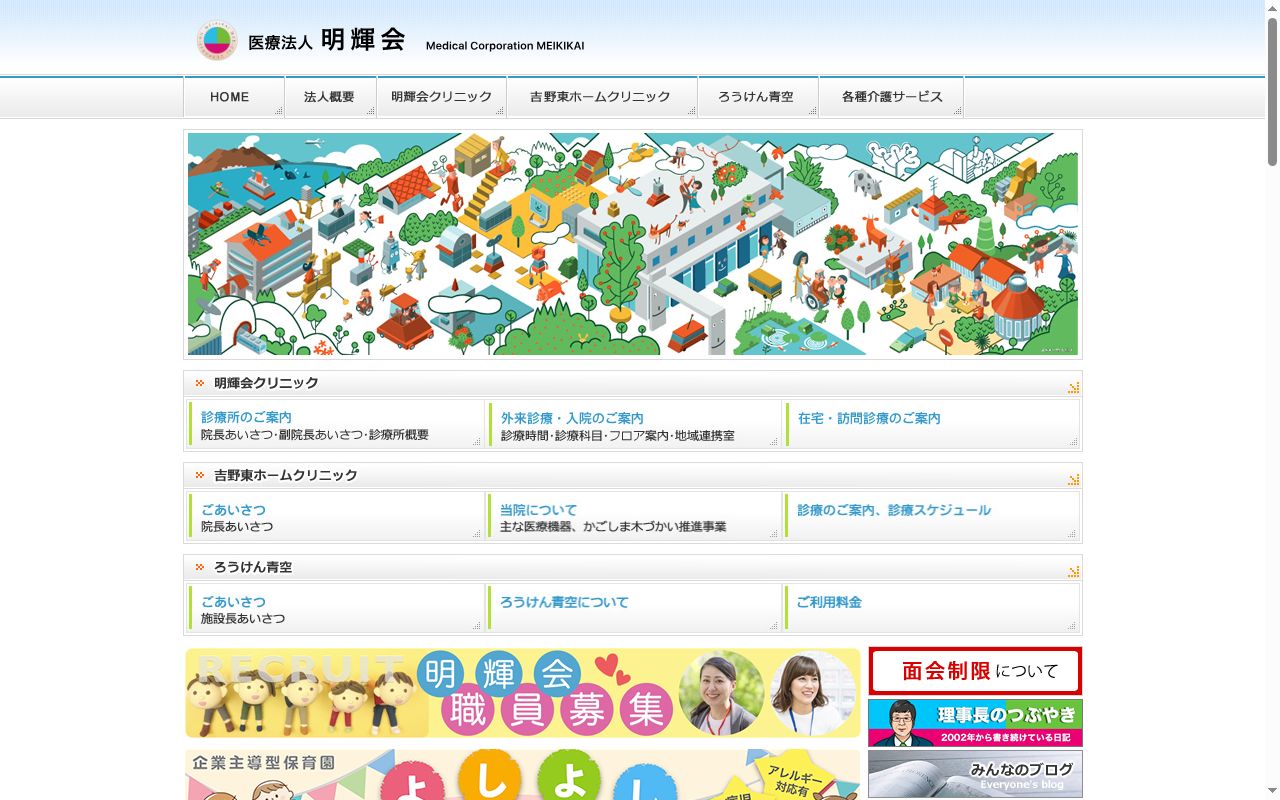Select 明輝会クリニック in the navigation bar

coord(441,97)
